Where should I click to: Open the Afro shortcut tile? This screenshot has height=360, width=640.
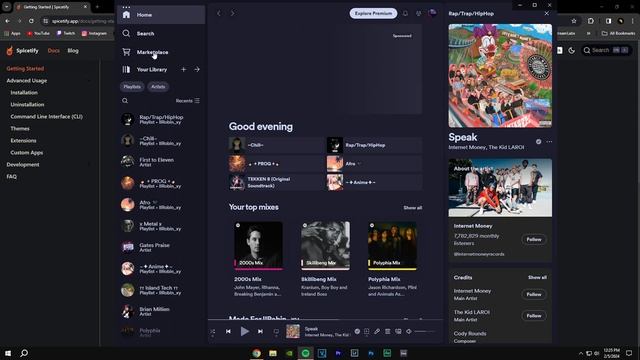tap(374, 164)
